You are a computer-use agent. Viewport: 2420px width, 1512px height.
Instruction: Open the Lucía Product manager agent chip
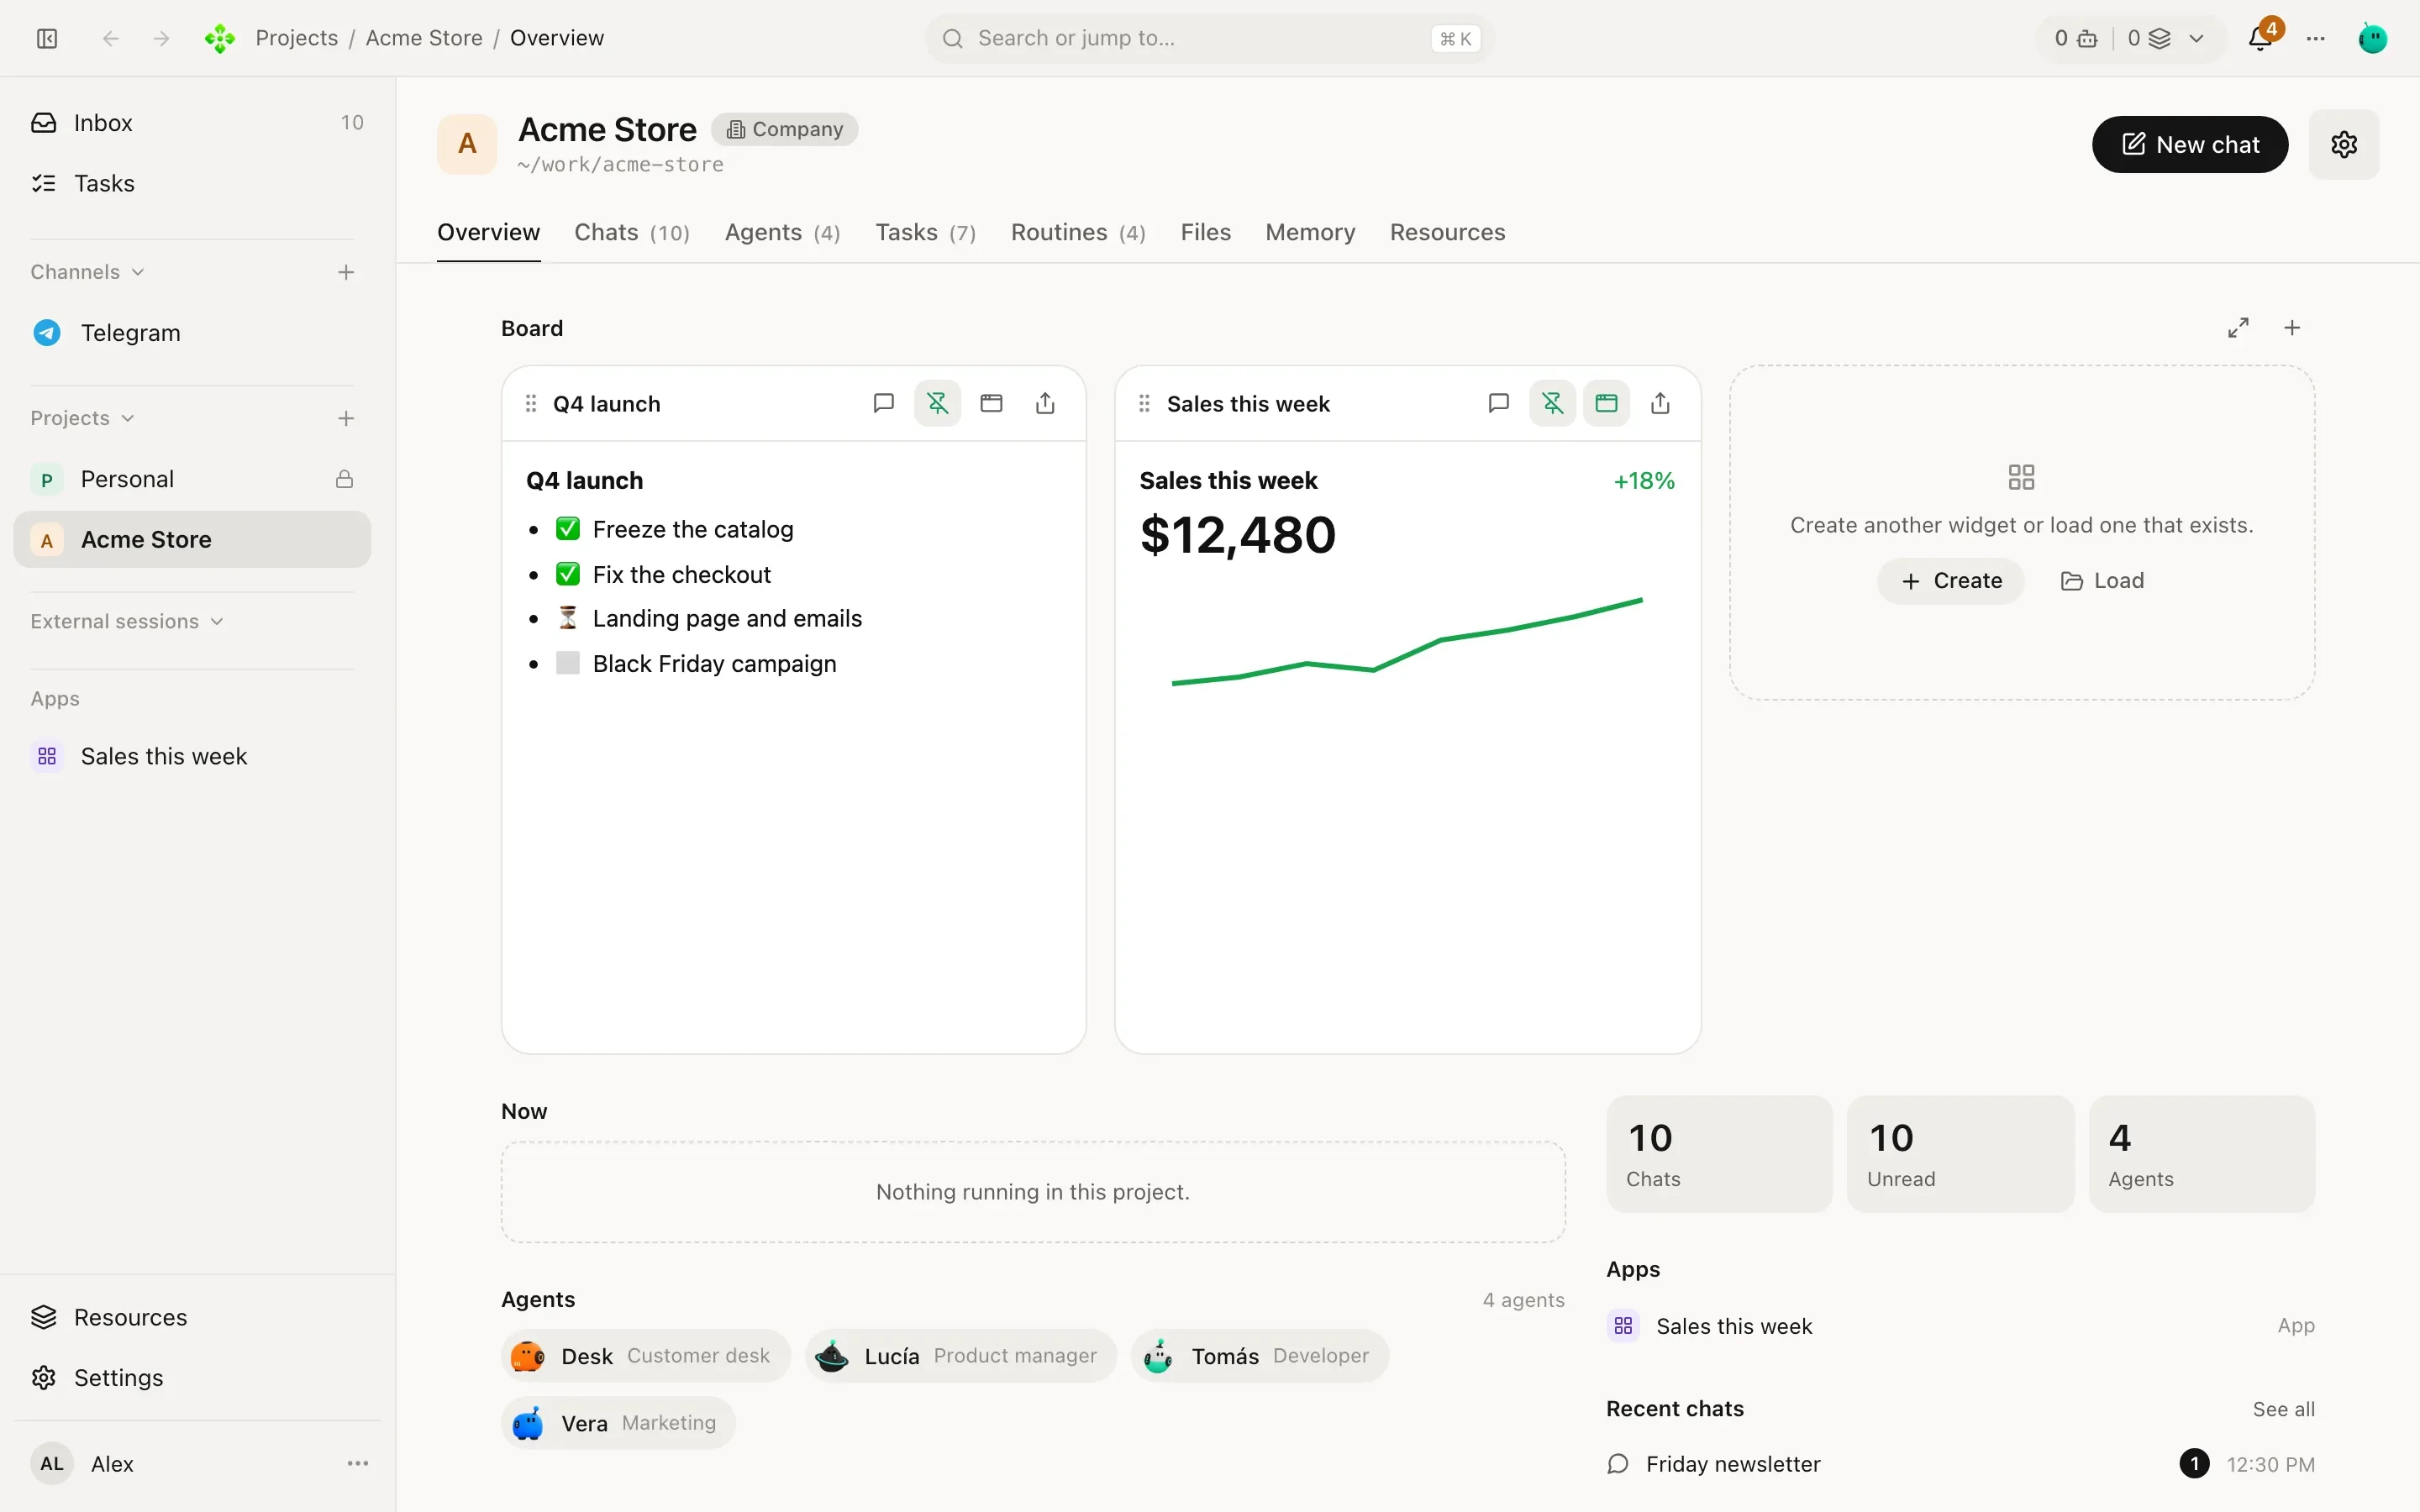[x=960, y=1356]
